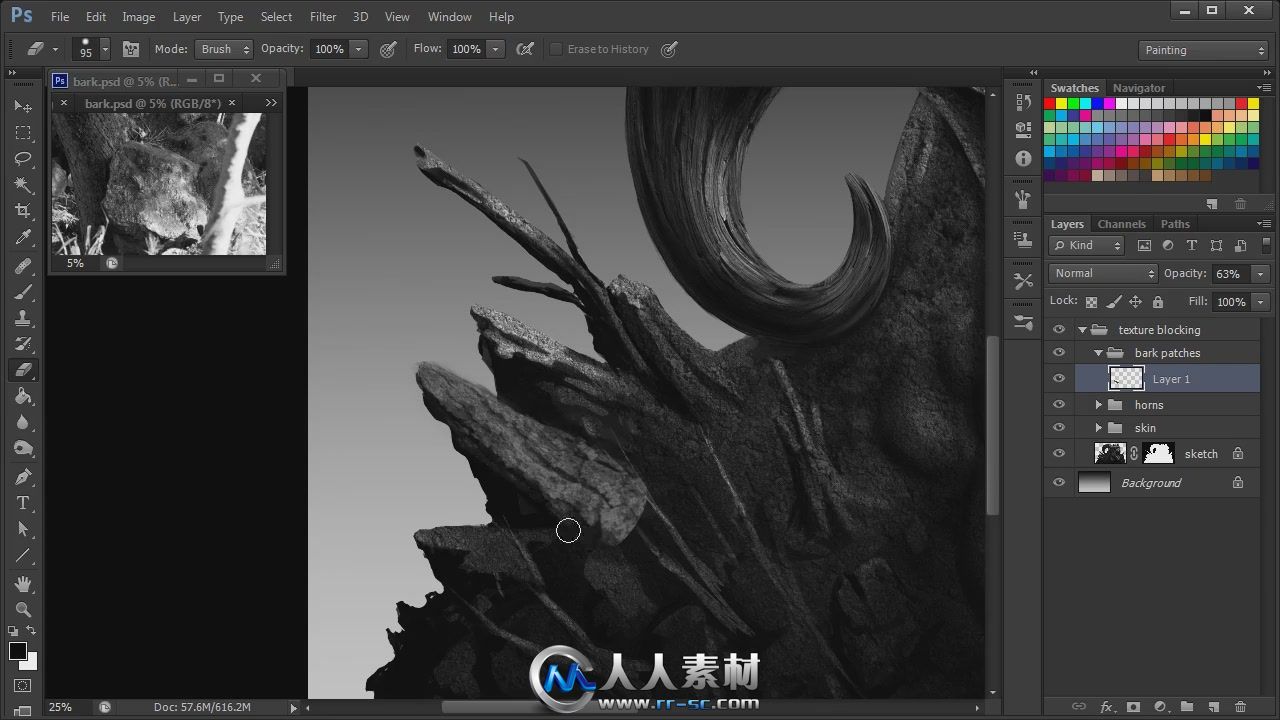Screen dimensions: 1280x720
Task: Open the Image menu
Action: [x=138, y=17]
